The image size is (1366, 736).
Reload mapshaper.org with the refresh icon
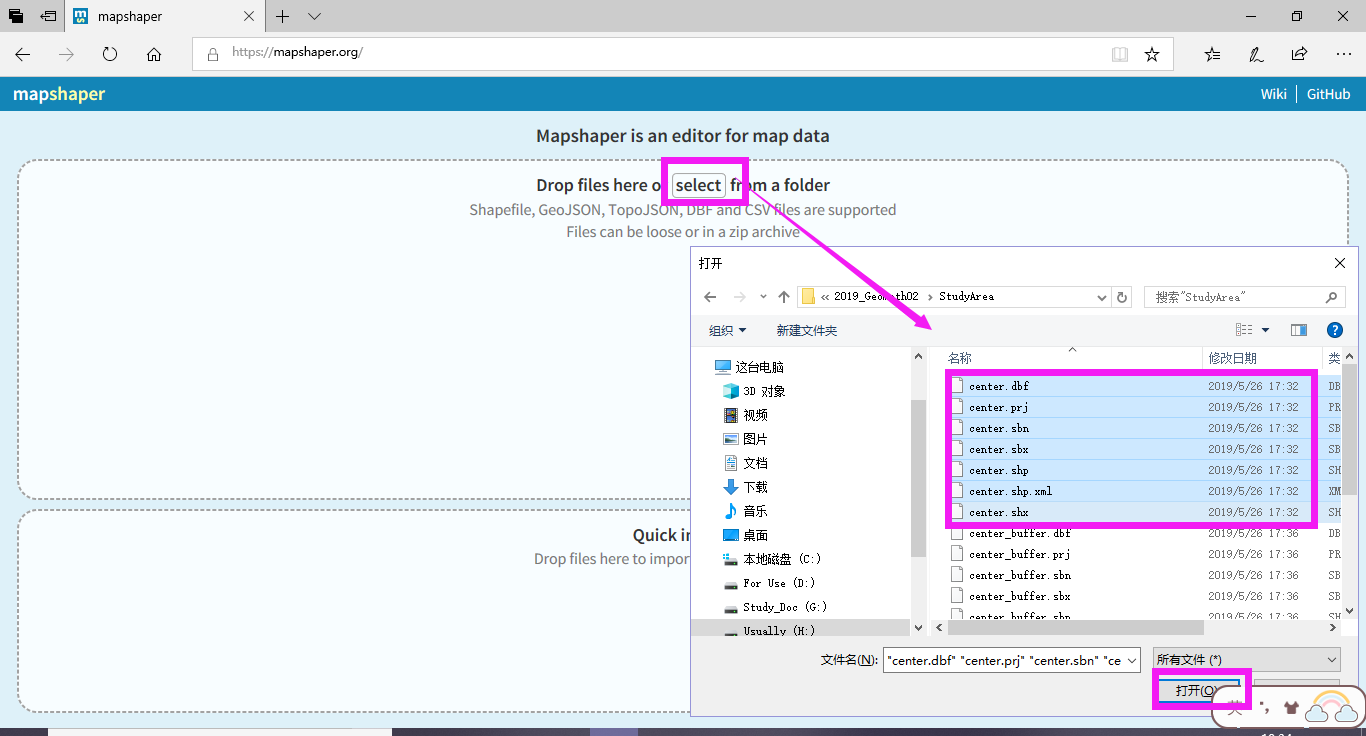click(110, 54)
